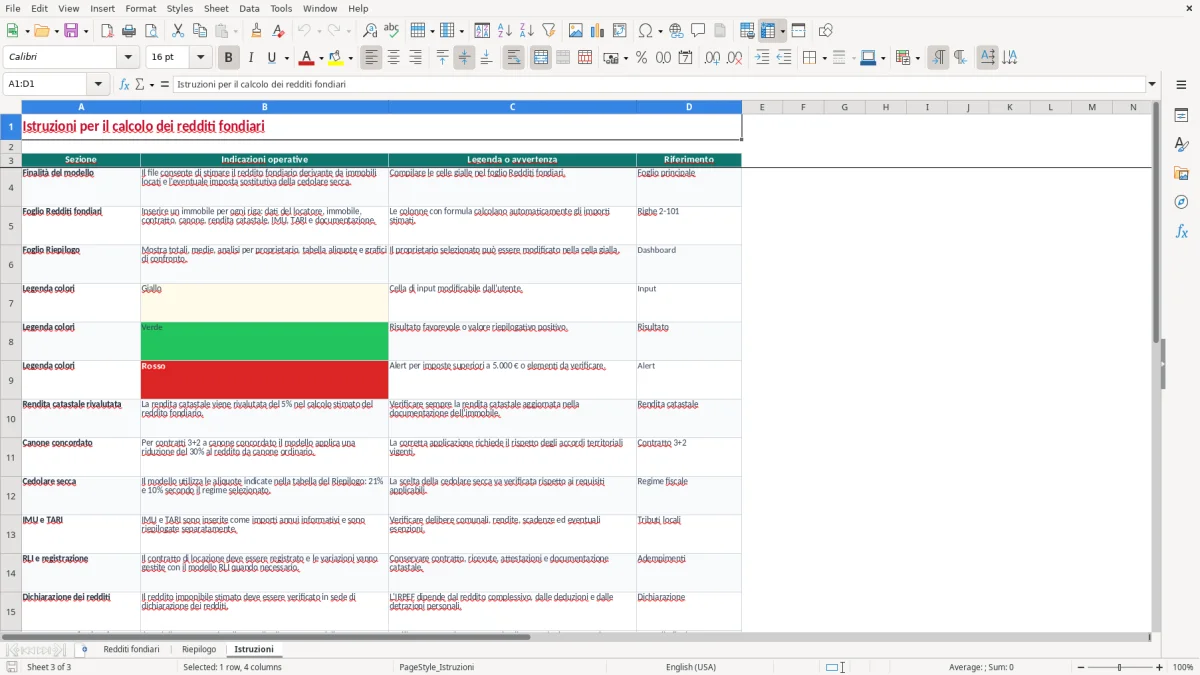Click the Increase Indent icon

coord(762,58)
